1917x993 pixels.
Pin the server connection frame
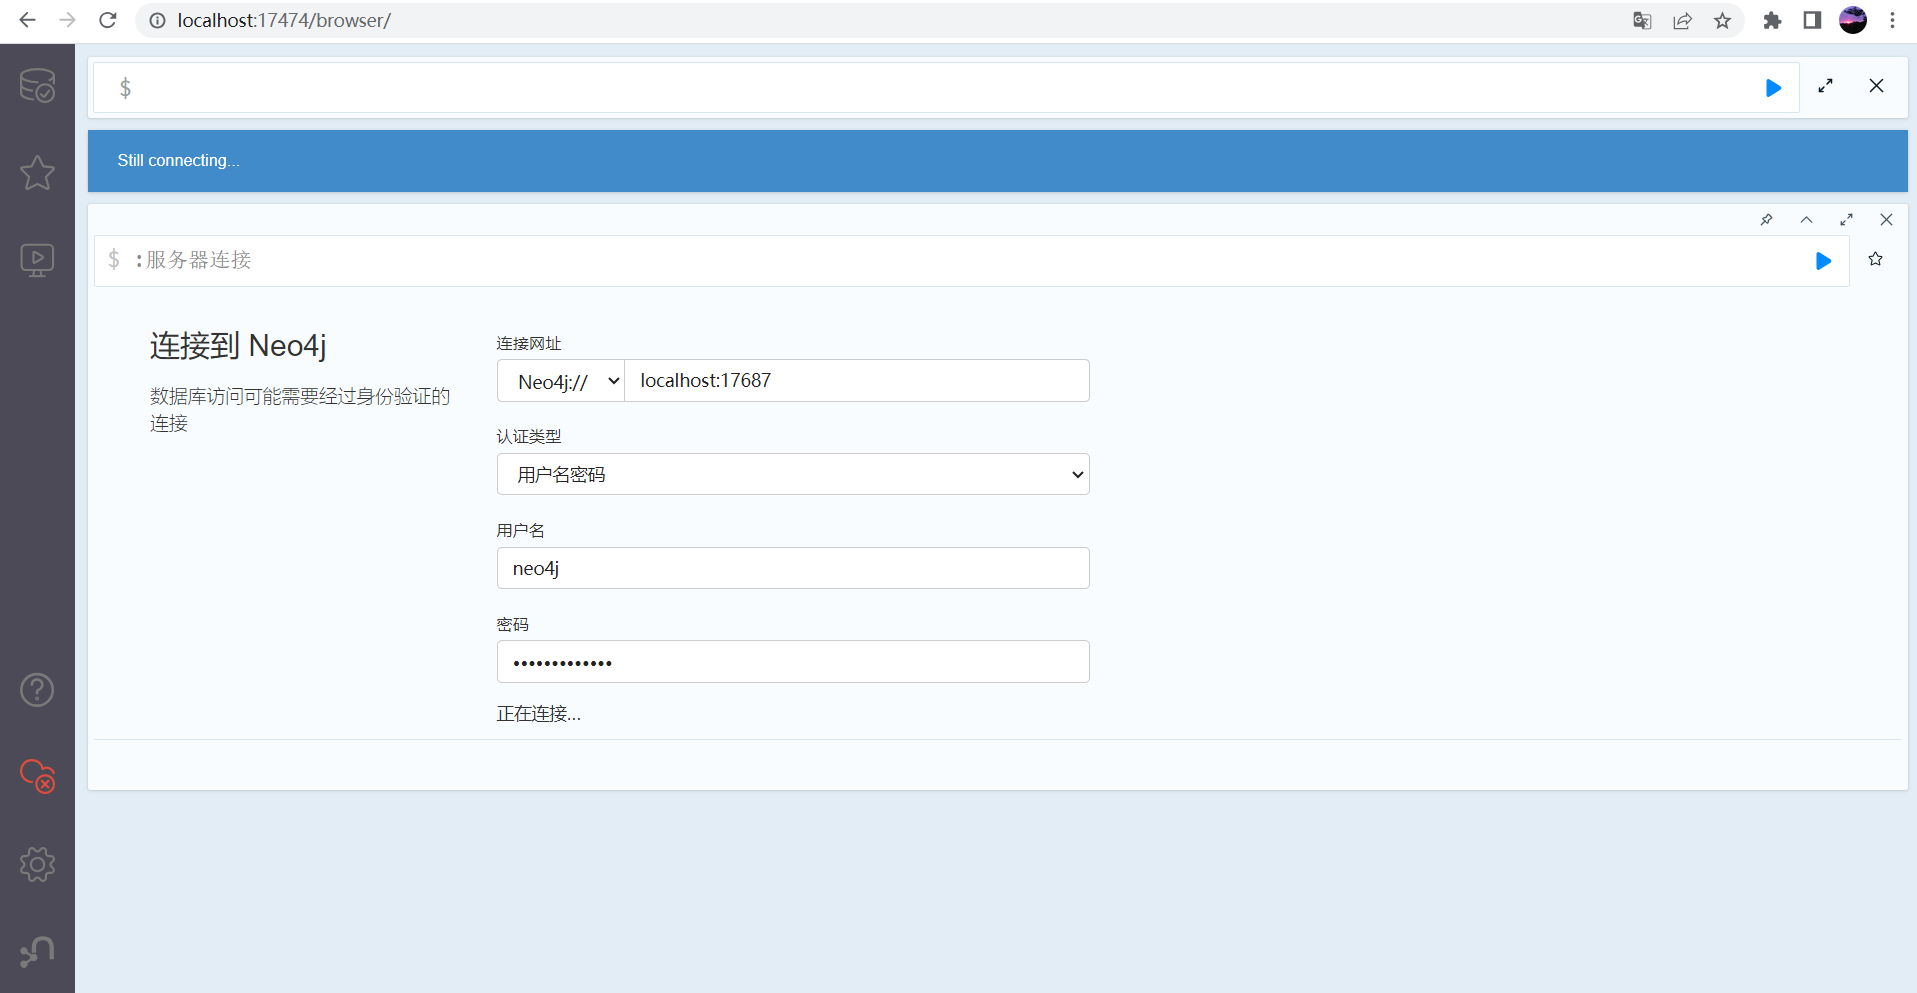click(x=1766, y=220)
